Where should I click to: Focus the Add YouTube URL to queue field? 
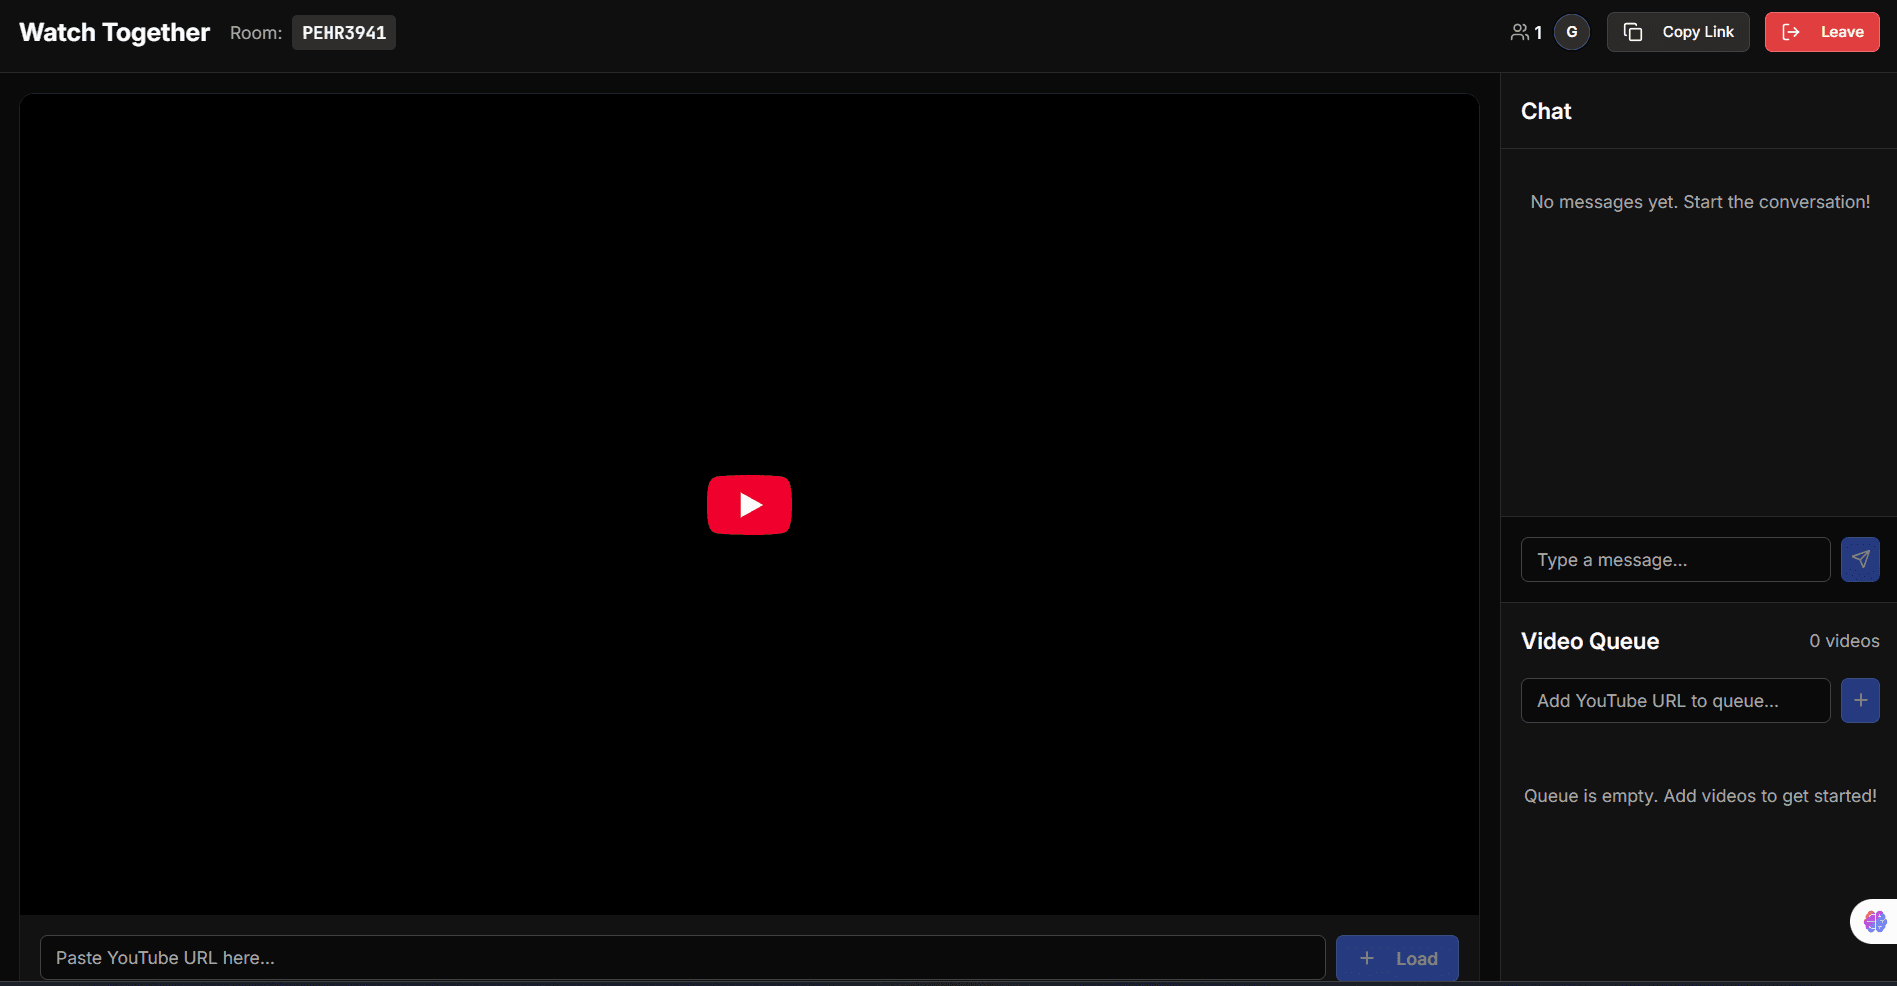pyautogui.click(x=1676, y=700)
